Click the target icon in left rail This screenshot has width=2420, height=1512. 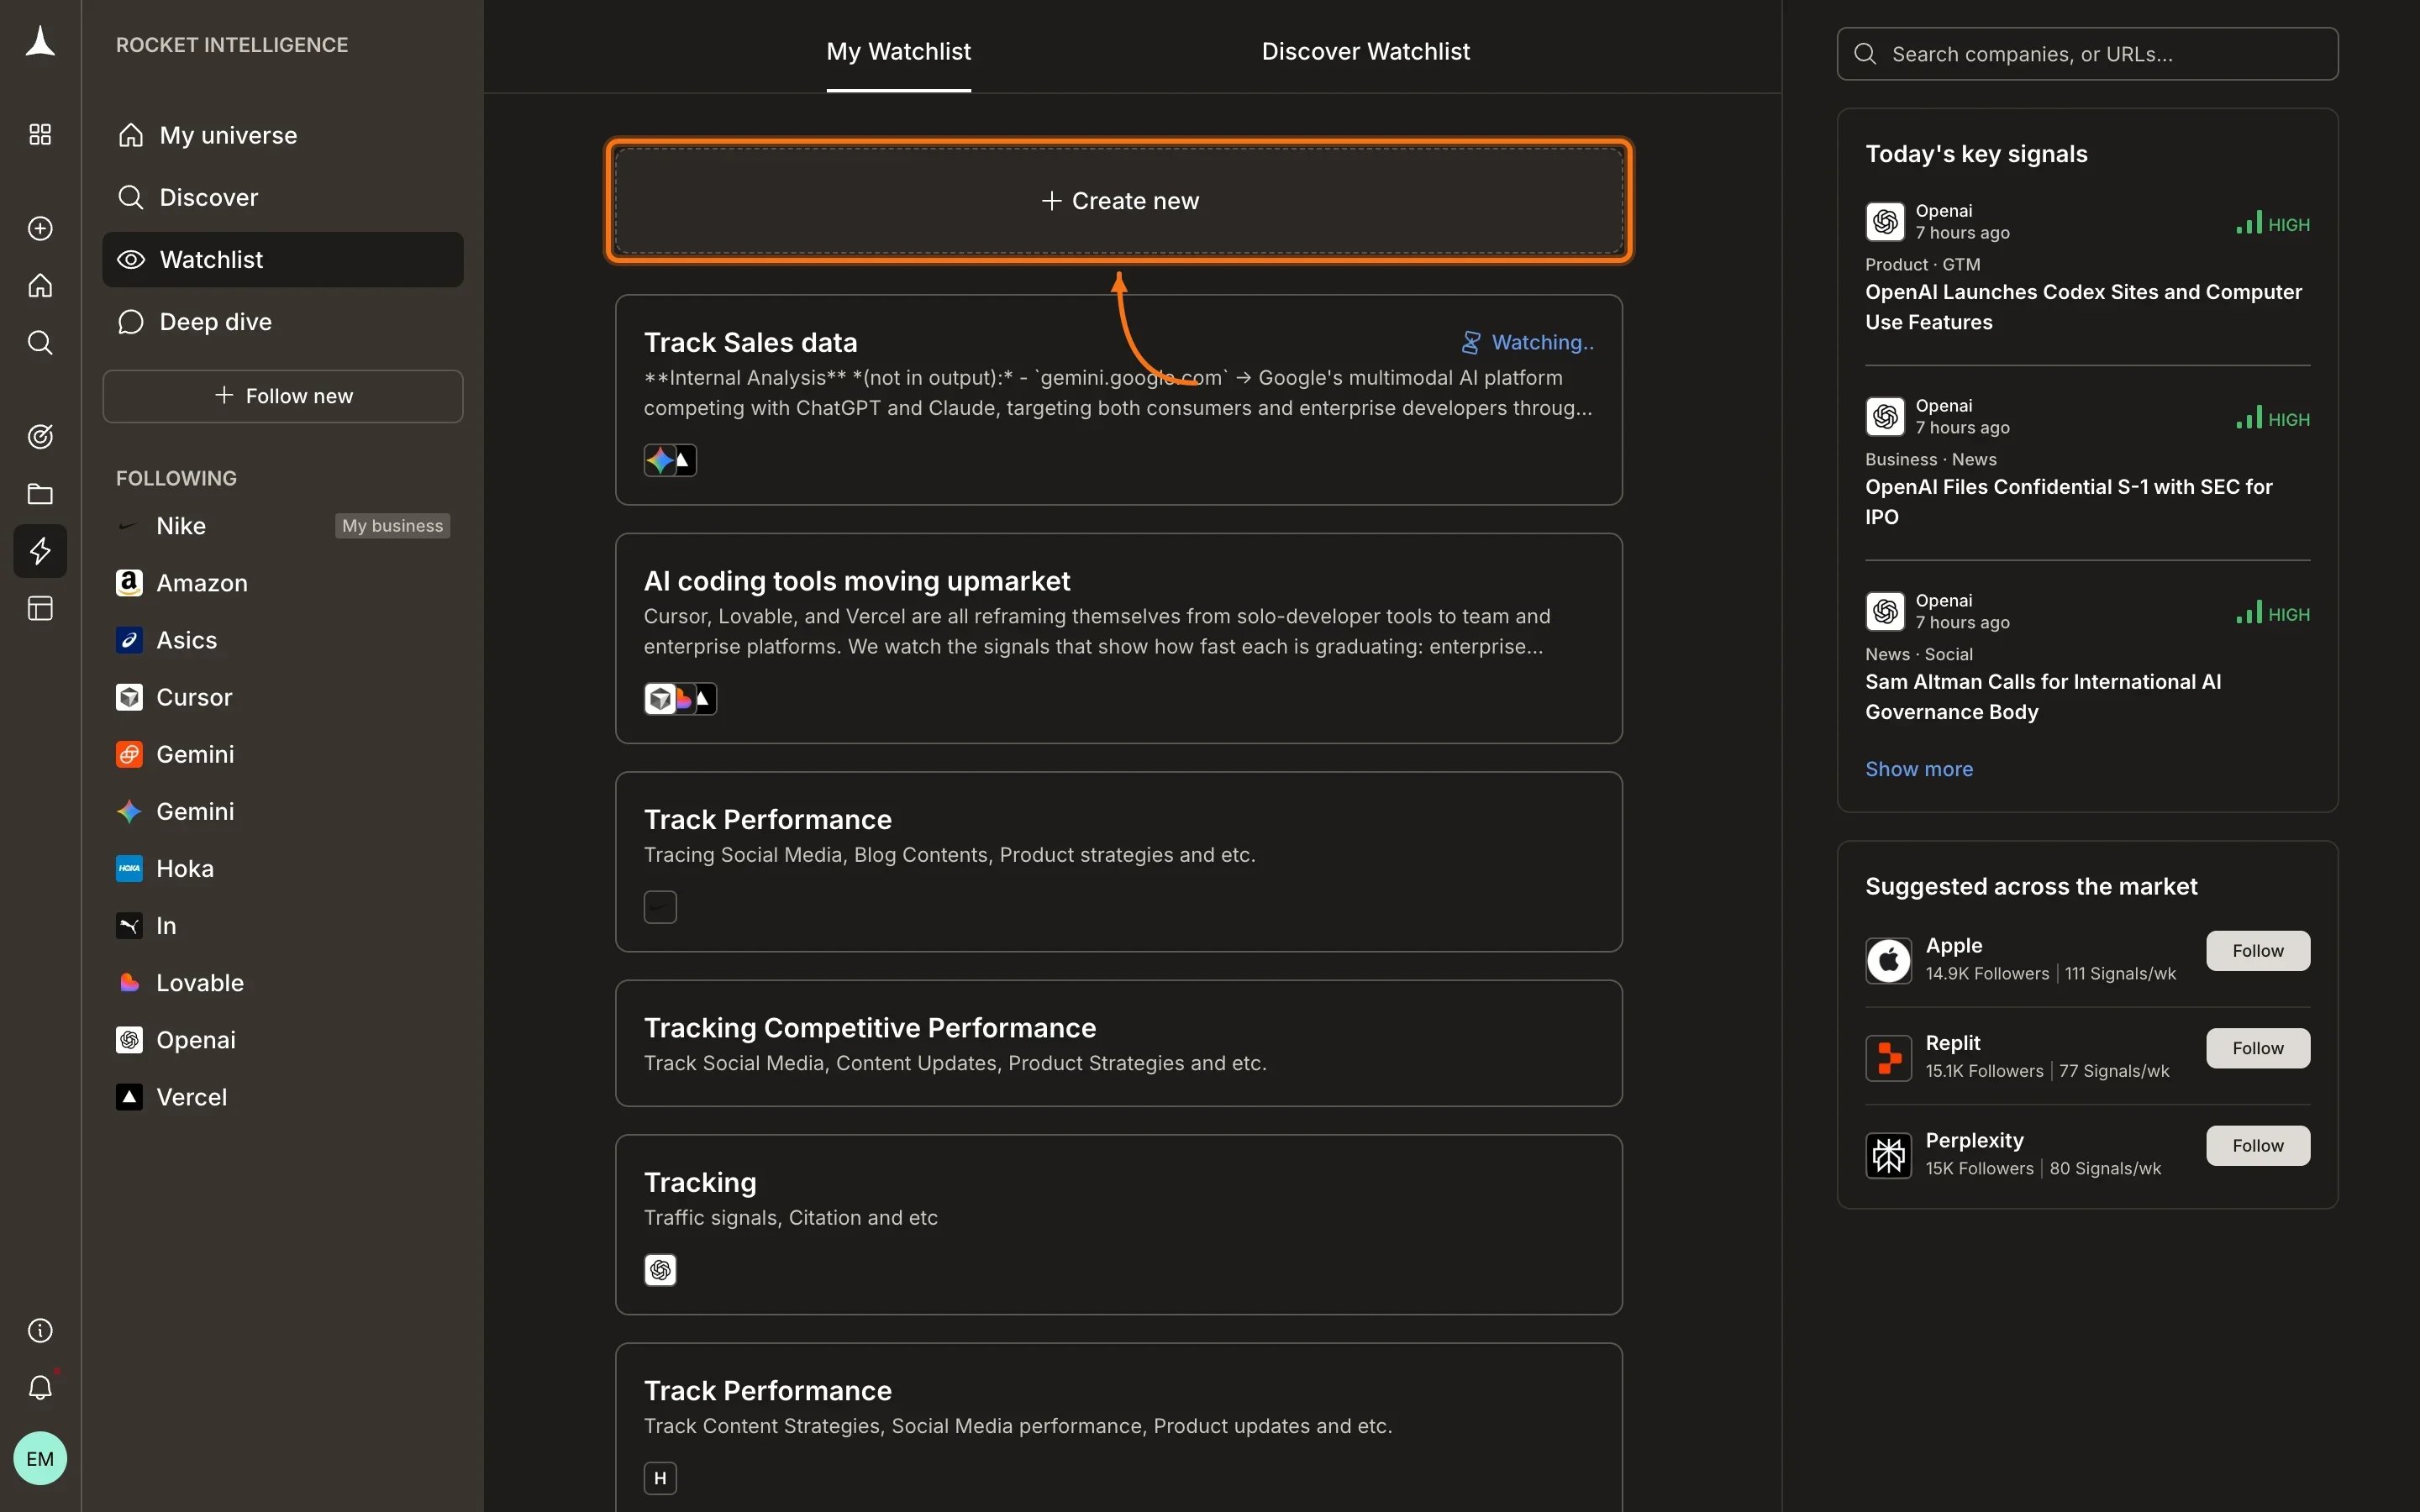[x=40, y=436]
